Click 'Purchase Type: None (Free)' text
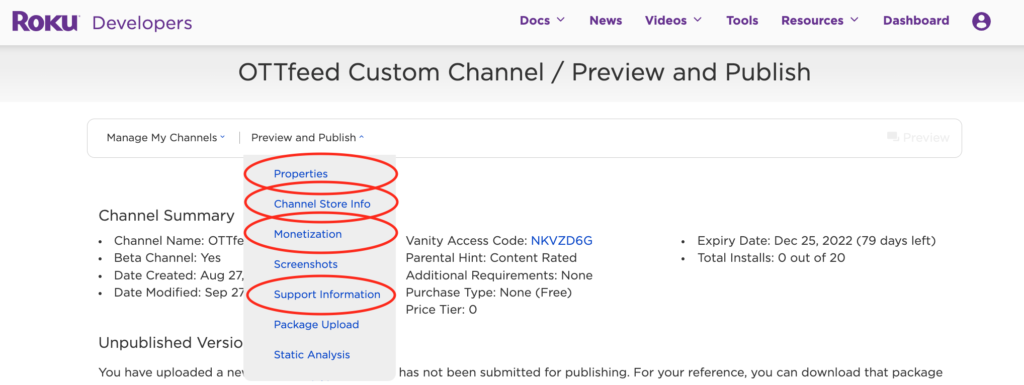The image size is (1024, 385). click(x=488, y=292)
